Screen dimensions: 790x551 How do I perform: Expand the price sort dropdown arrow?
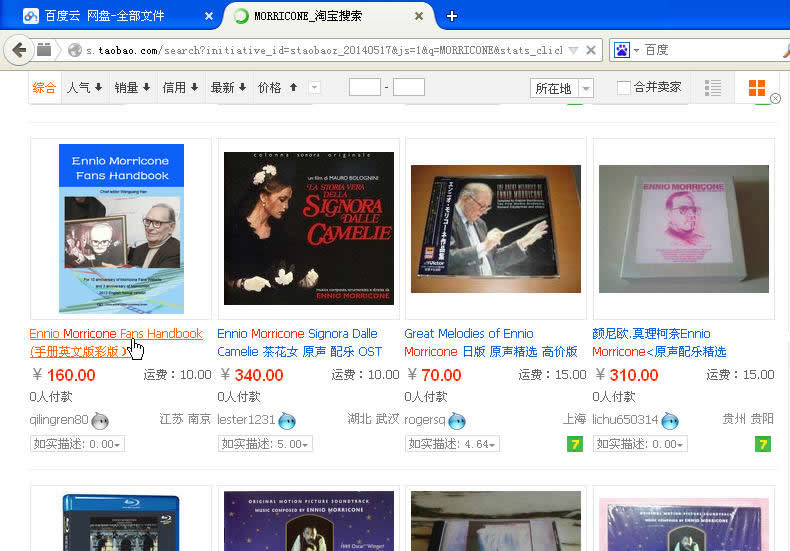tap(314, 88)
